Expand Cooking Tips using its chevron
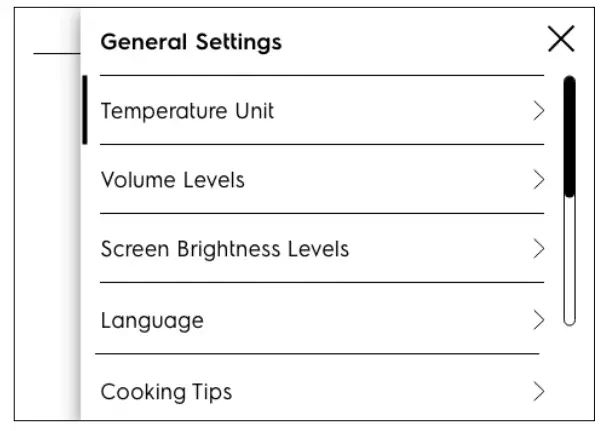The image size is (604, 431). pyautogui.click(x=539, y=390)
